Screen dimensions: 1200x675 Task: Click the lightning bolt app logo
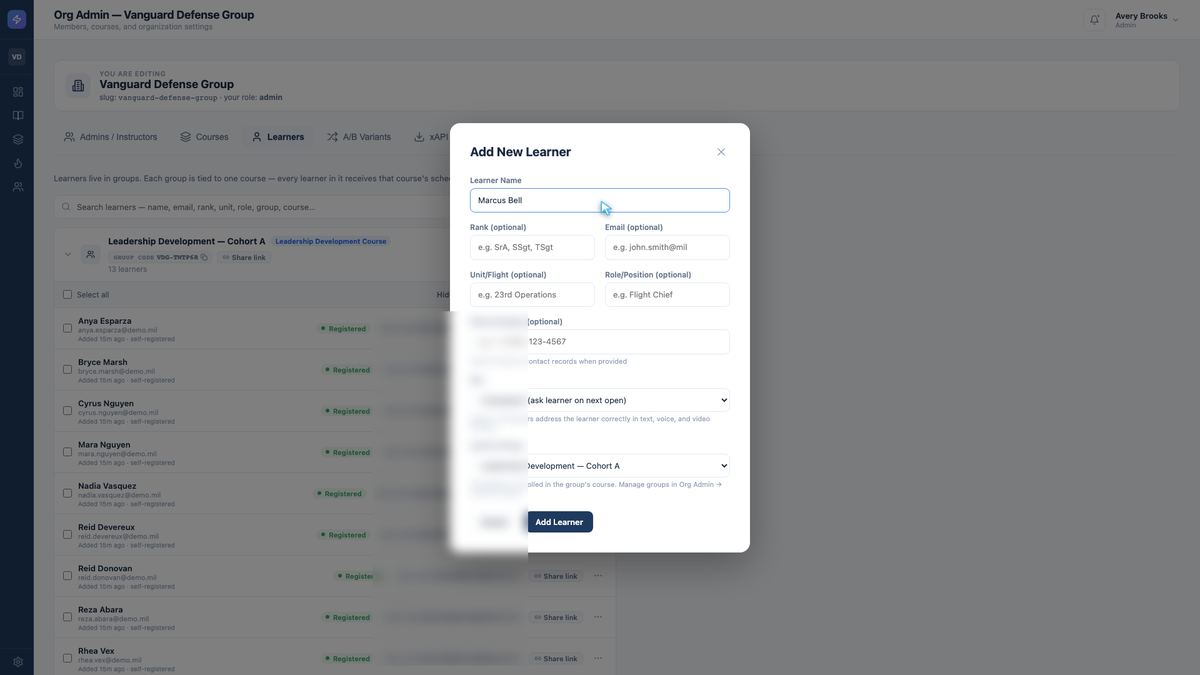(17, 20)
